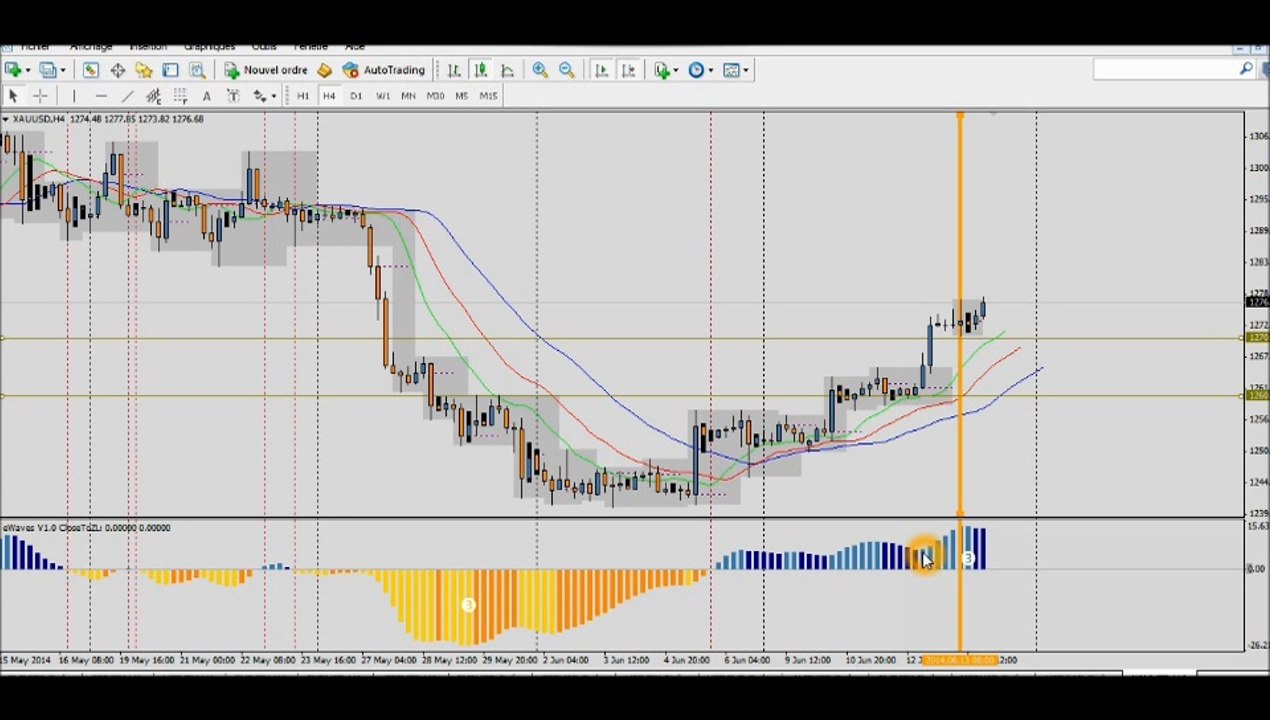Viewport: 1270px width, 720px height.
Task: Switch to line chart display
Action: coord(507,70)
